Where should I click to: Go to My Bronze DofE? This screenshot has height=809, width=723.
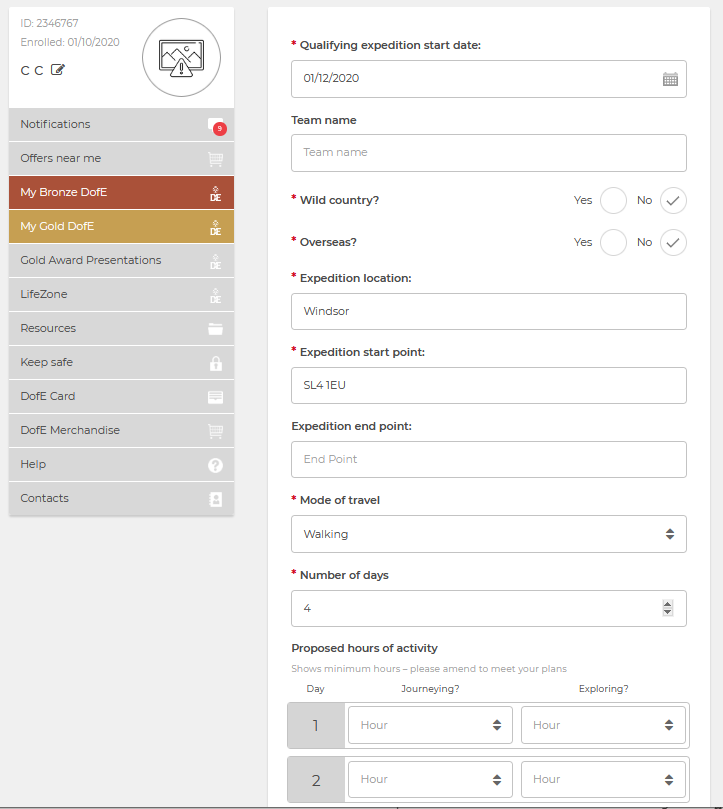tap(121, 192)
